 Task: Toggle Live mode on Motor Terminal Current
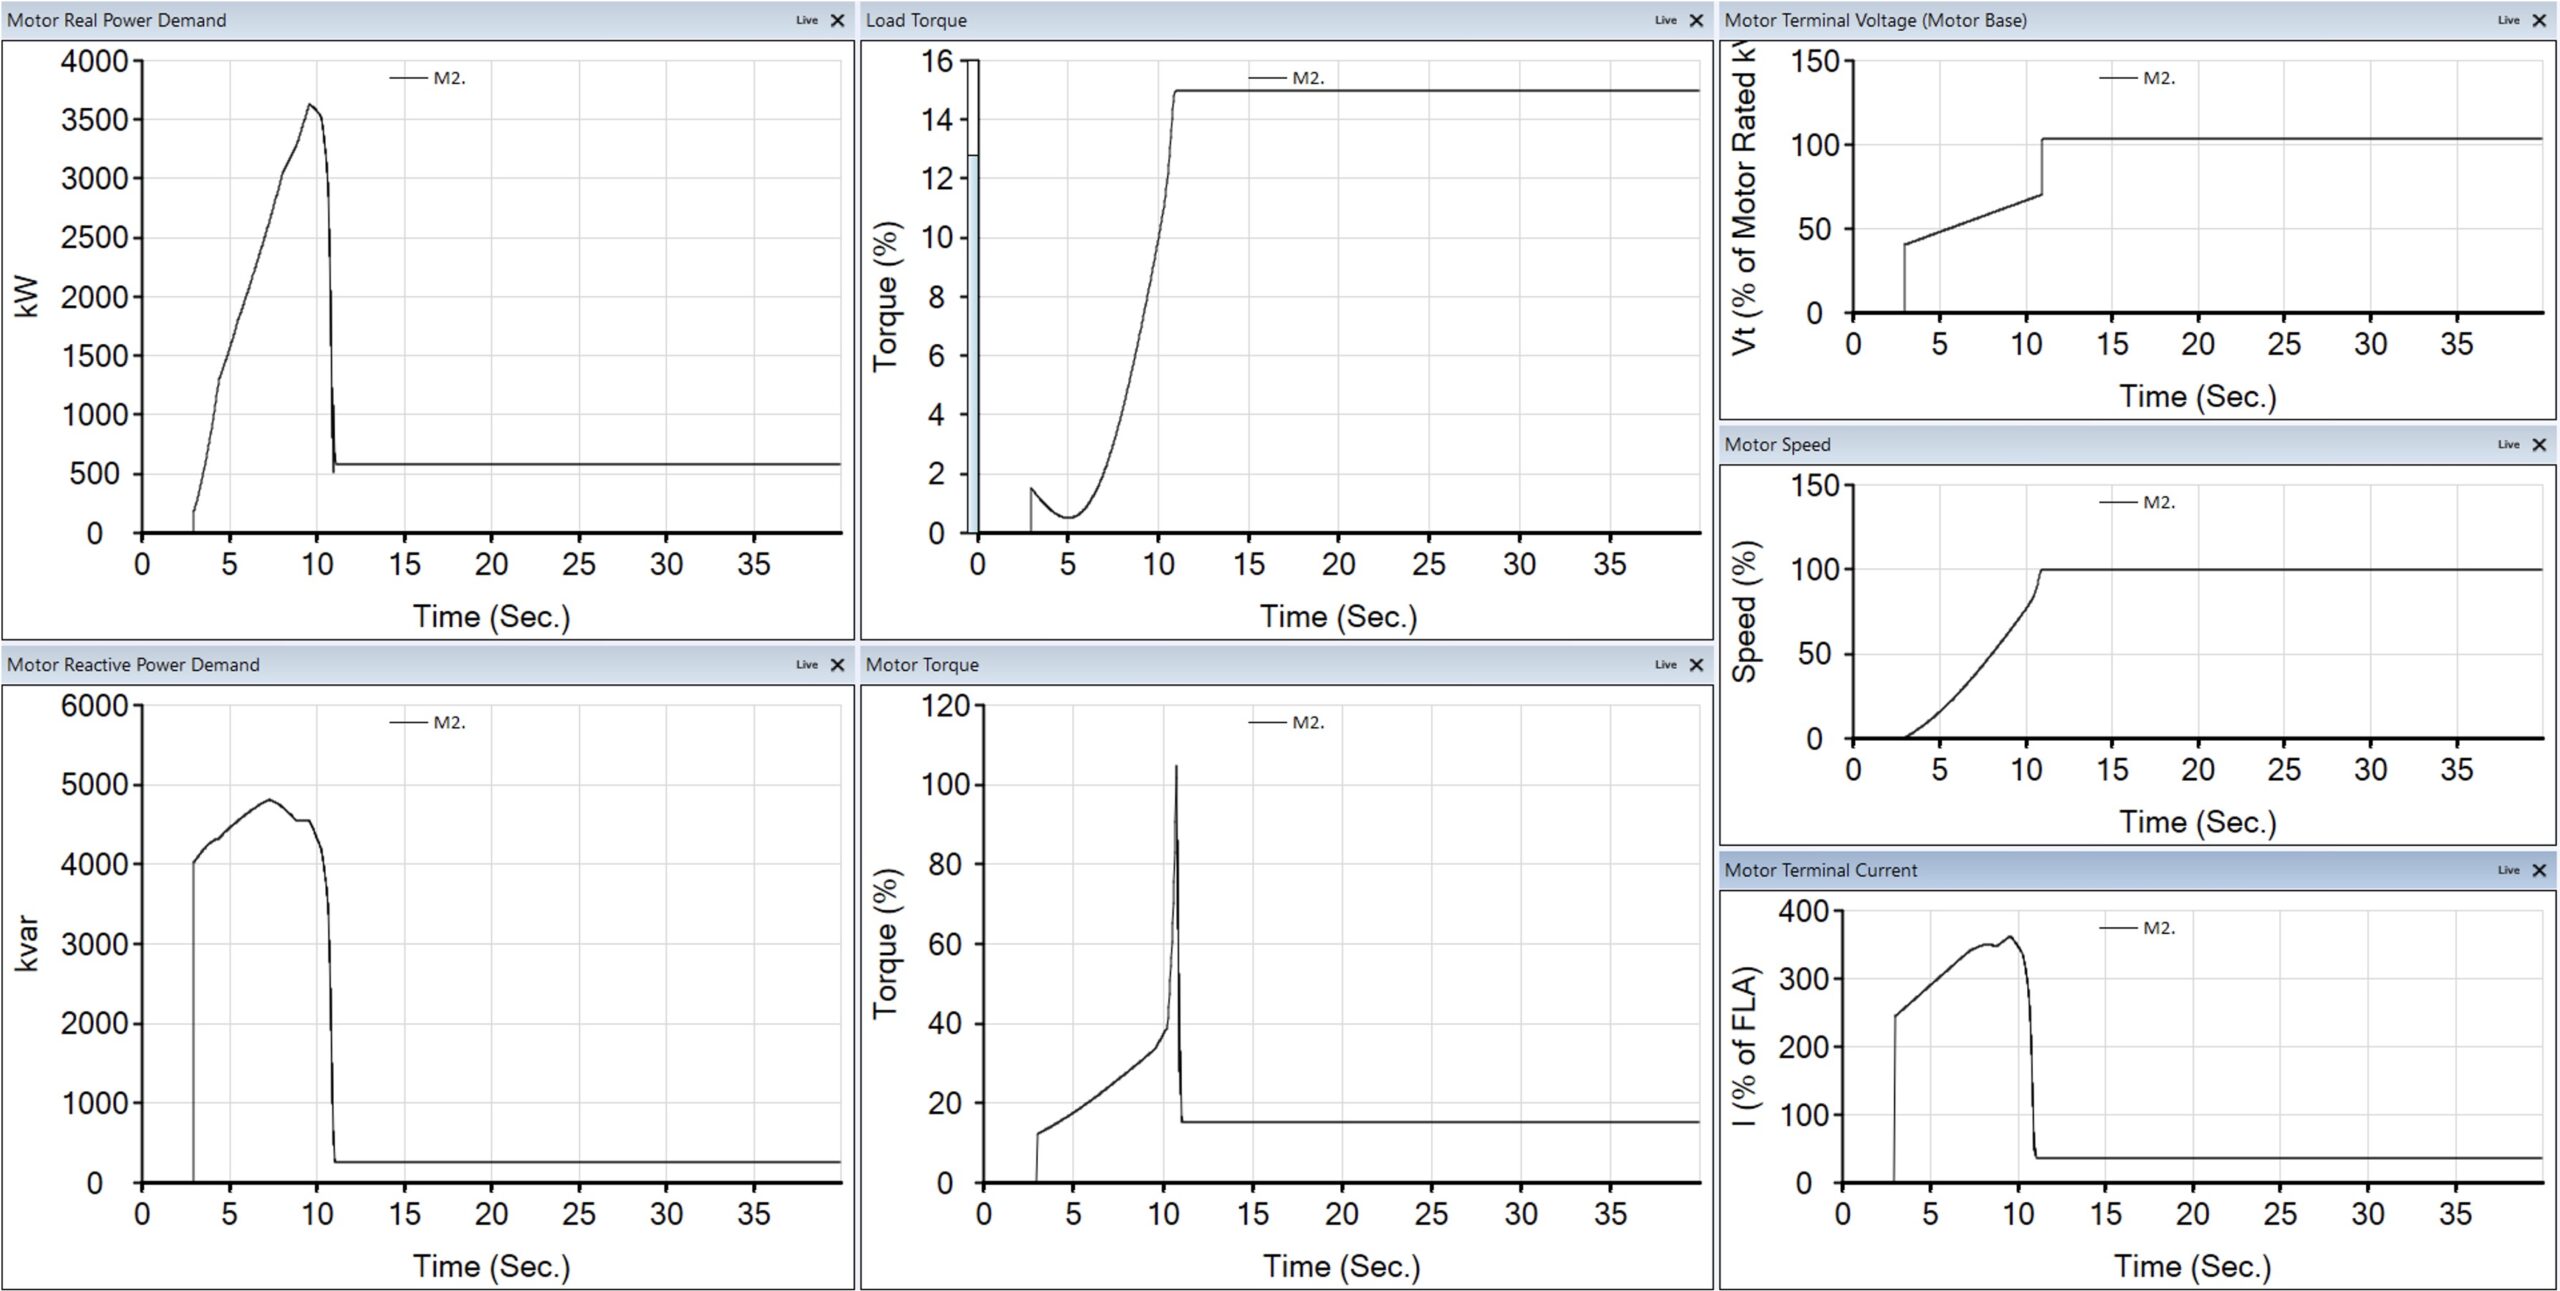(x=2508, y=871)
